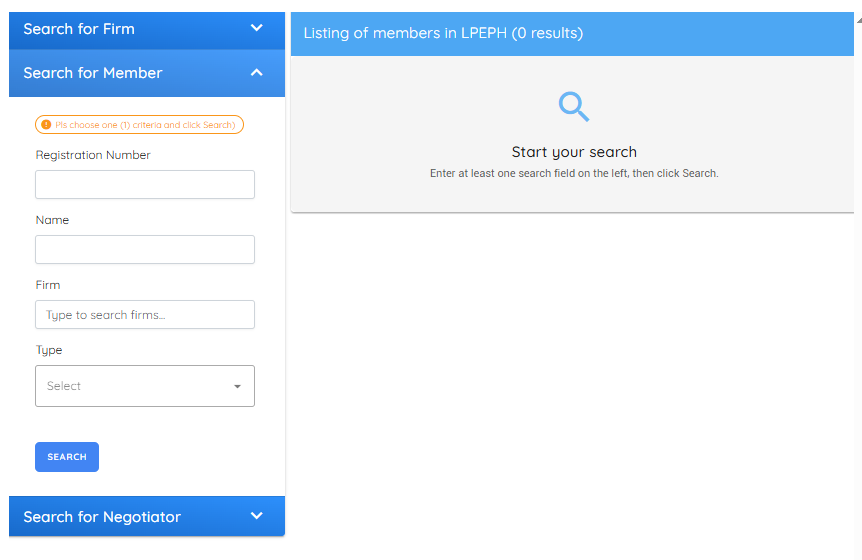Click the Registration Number field label
Screen dimensions: 862x560
(x=93, y=155)
